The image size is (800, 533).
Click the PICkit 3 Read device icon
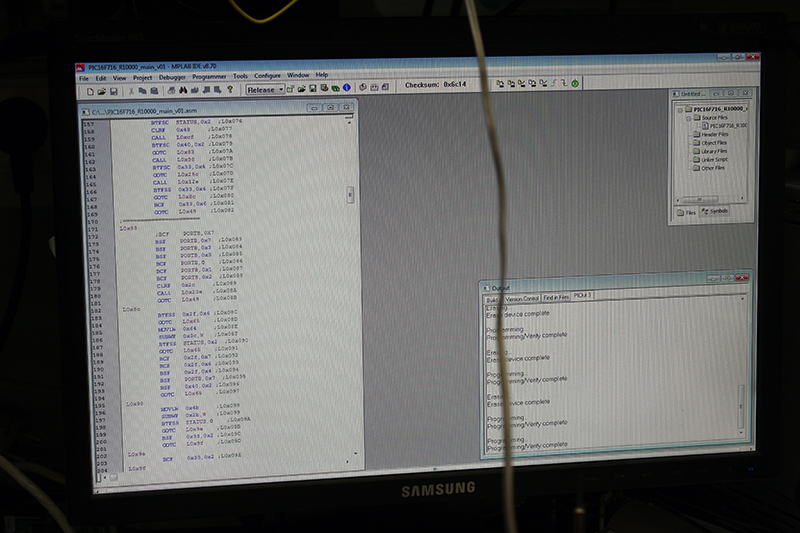click(511, 84)
